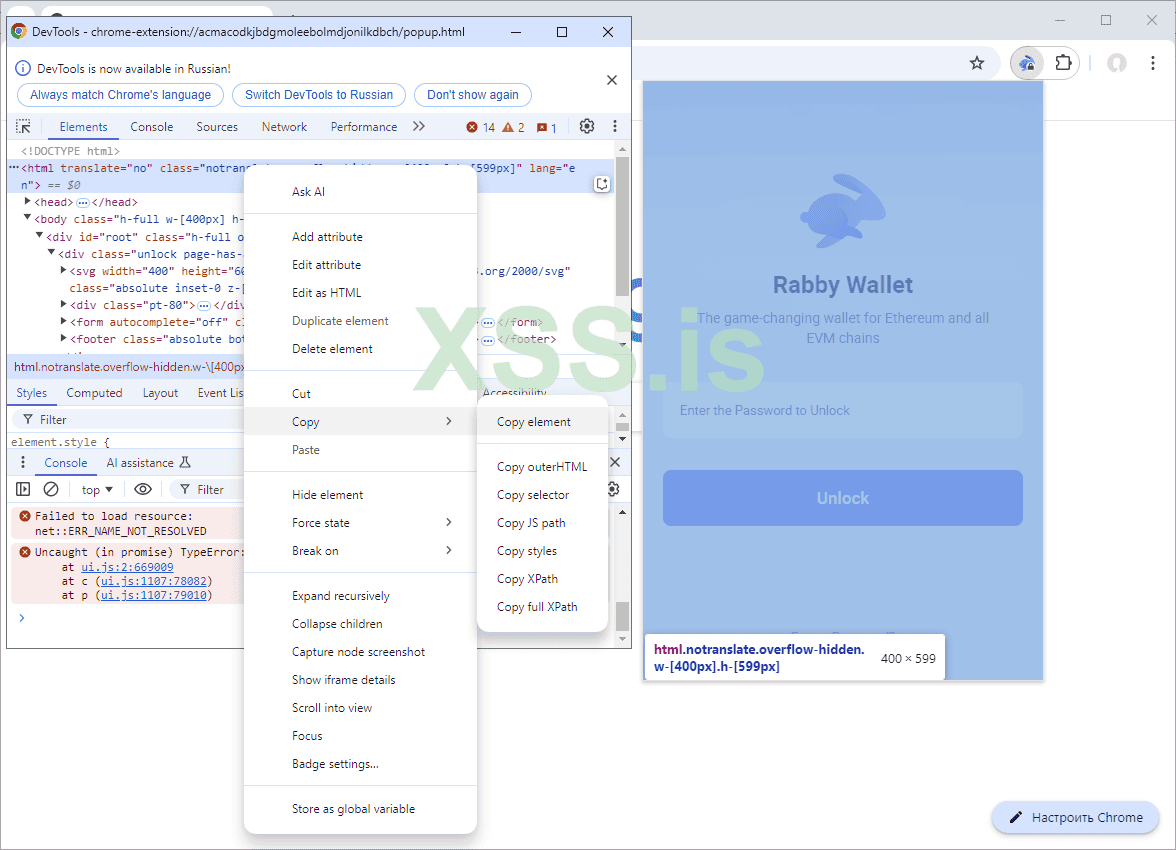Clear the console icon

tap(51, 489)
